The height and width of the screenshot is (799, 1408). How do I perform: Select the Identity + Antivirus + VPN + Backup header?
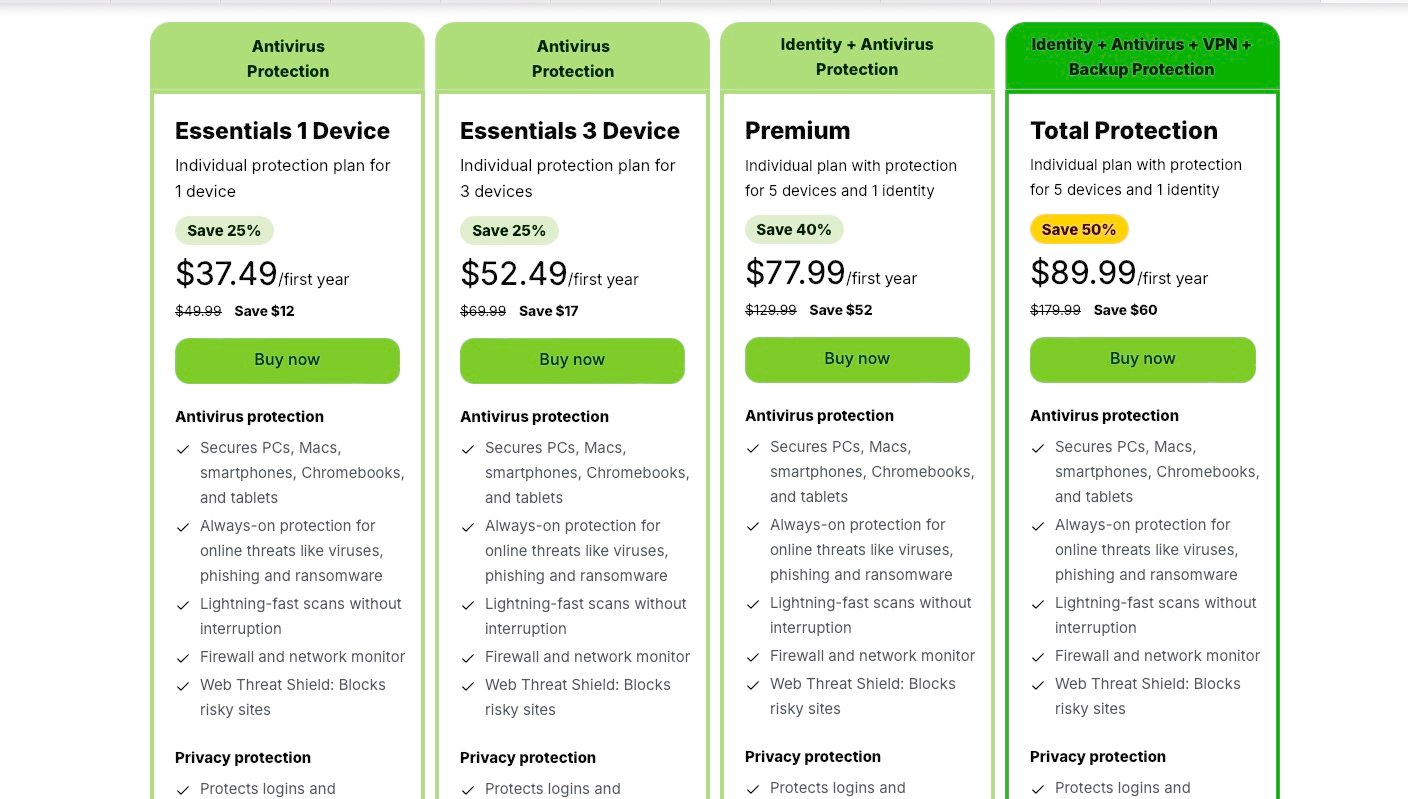click(x=1141, y=57)
